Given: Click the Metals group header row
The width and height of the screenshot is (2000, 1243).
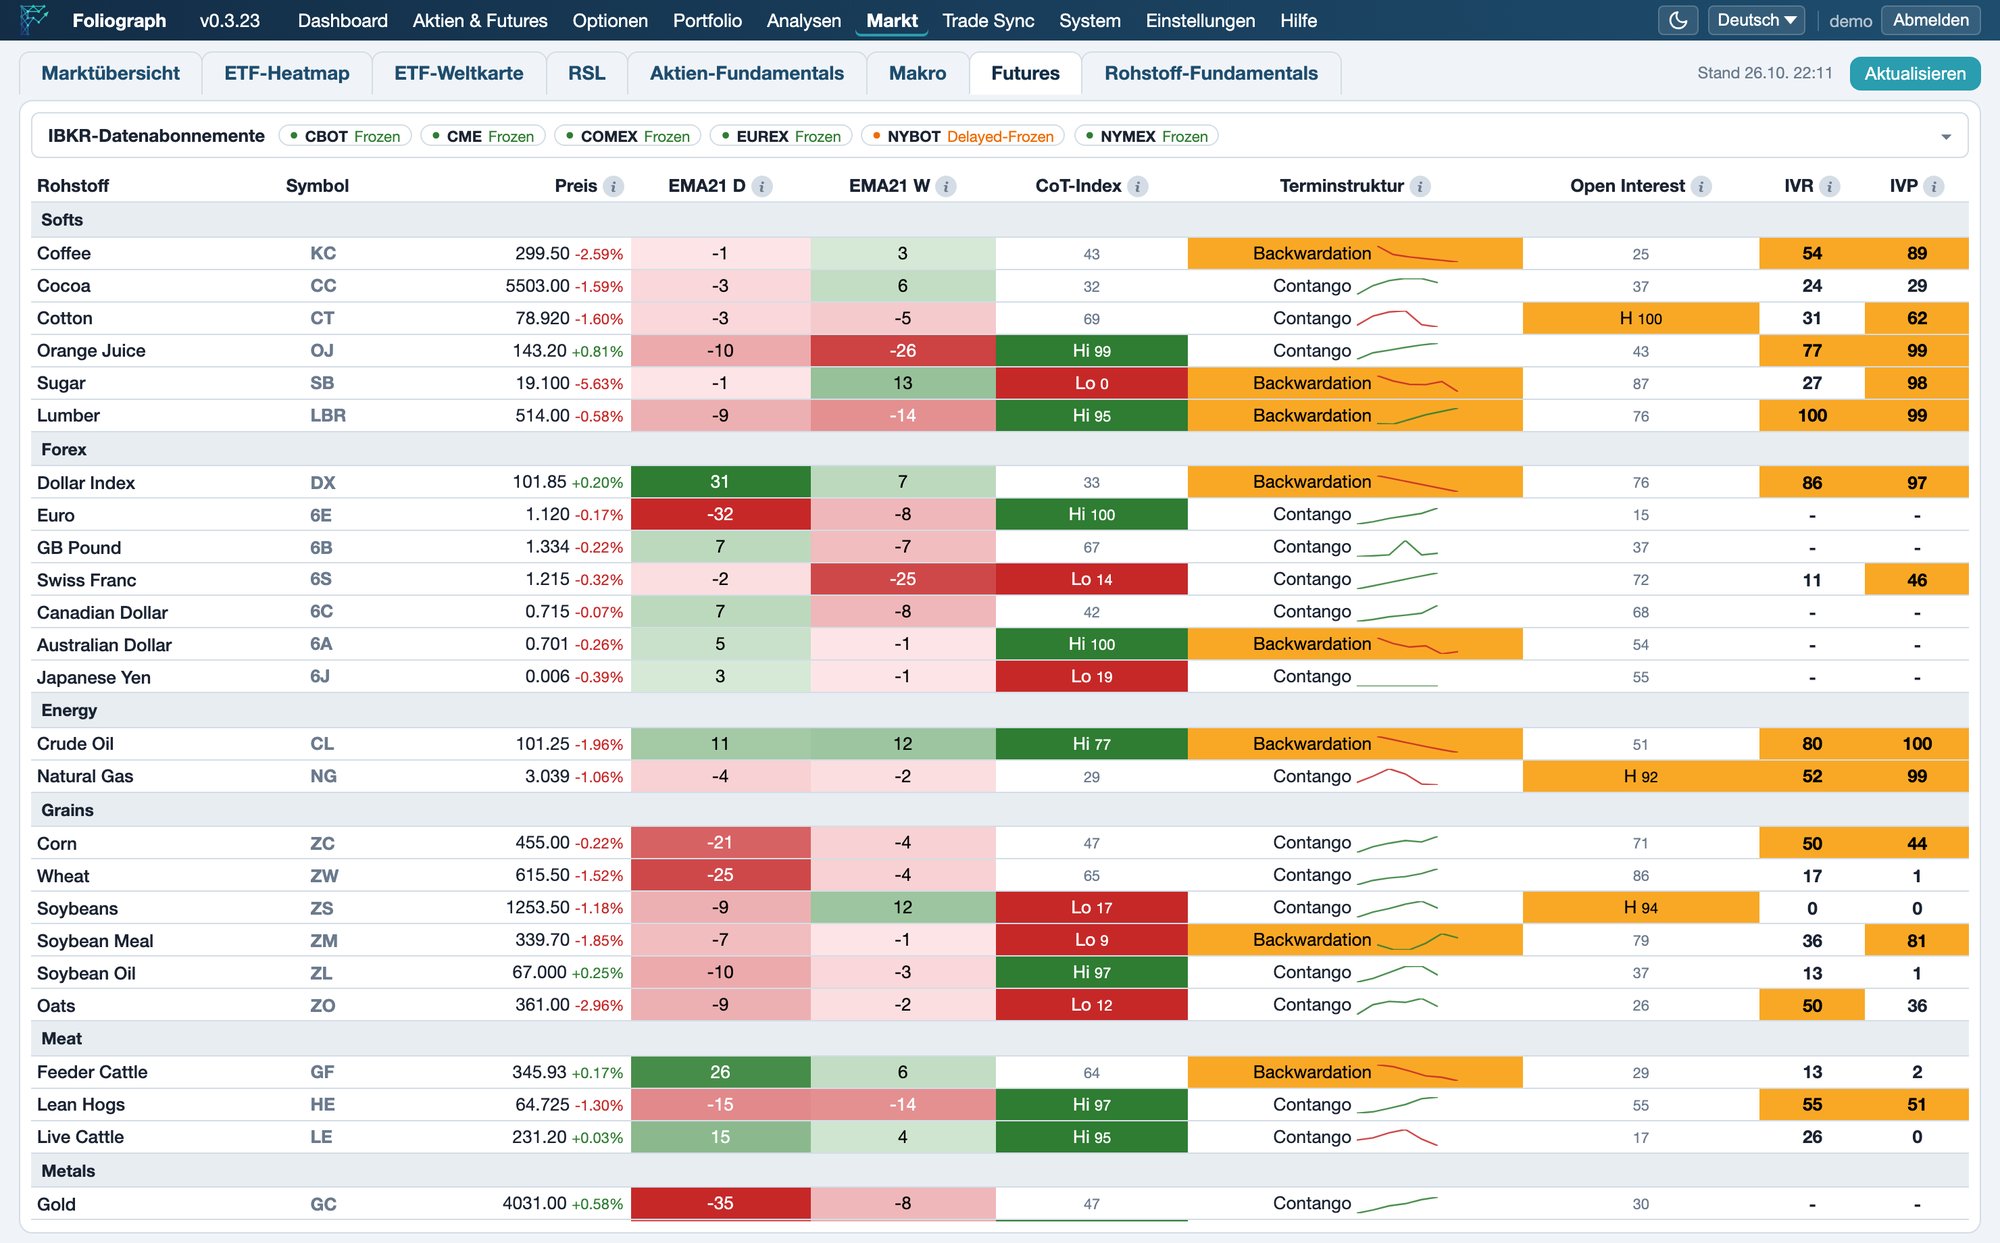Looking at the screenshot, I should [999, 1171].
